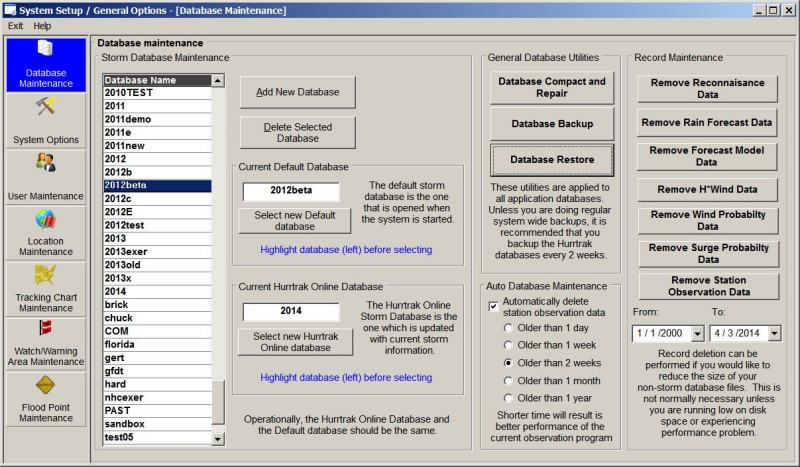Choose the Older than 1 month option
The image size is (800, 467).
[510, 381]
